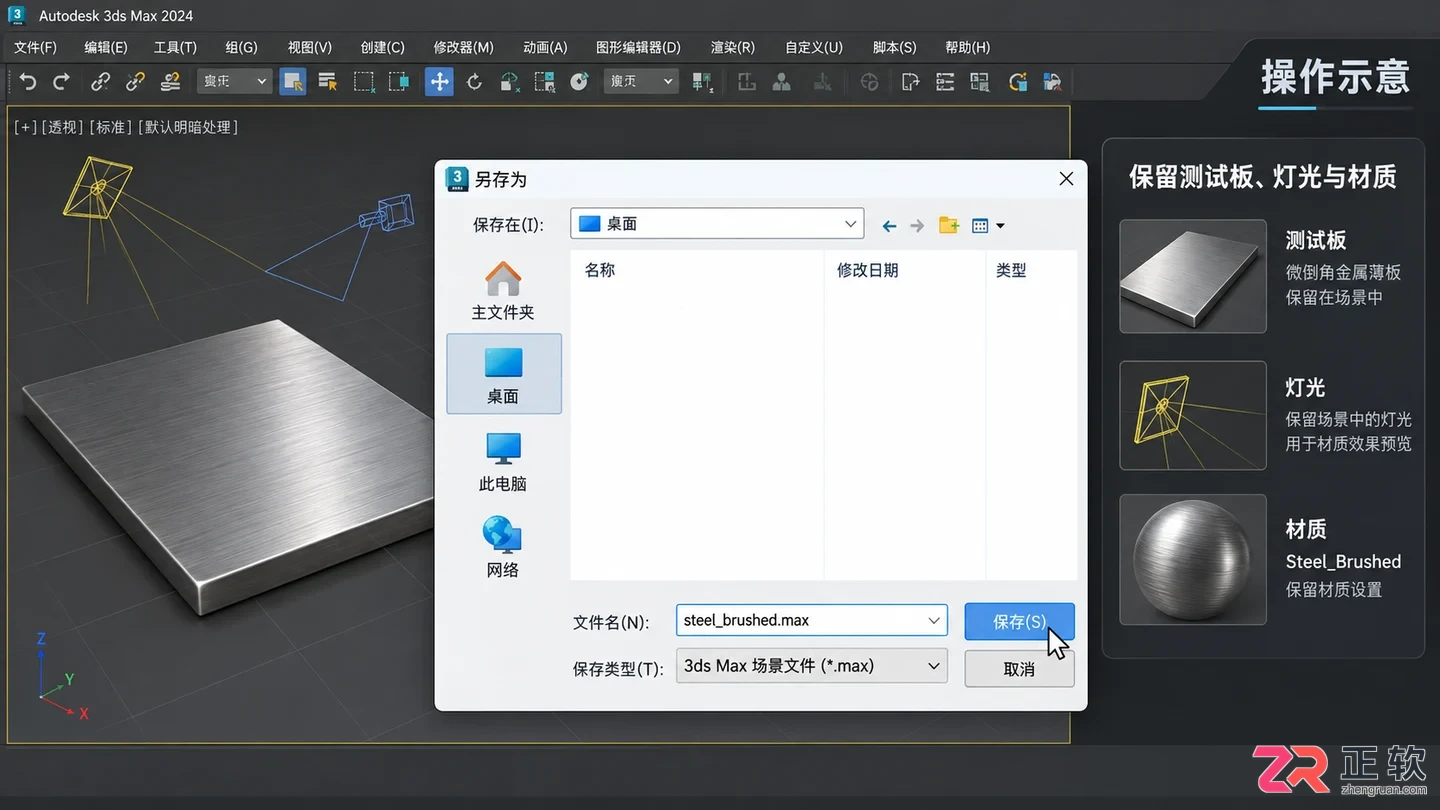Toggle the Window/Crossing selection mode
The height and width of the screenshot is (810, 1440).
(399, 82)
